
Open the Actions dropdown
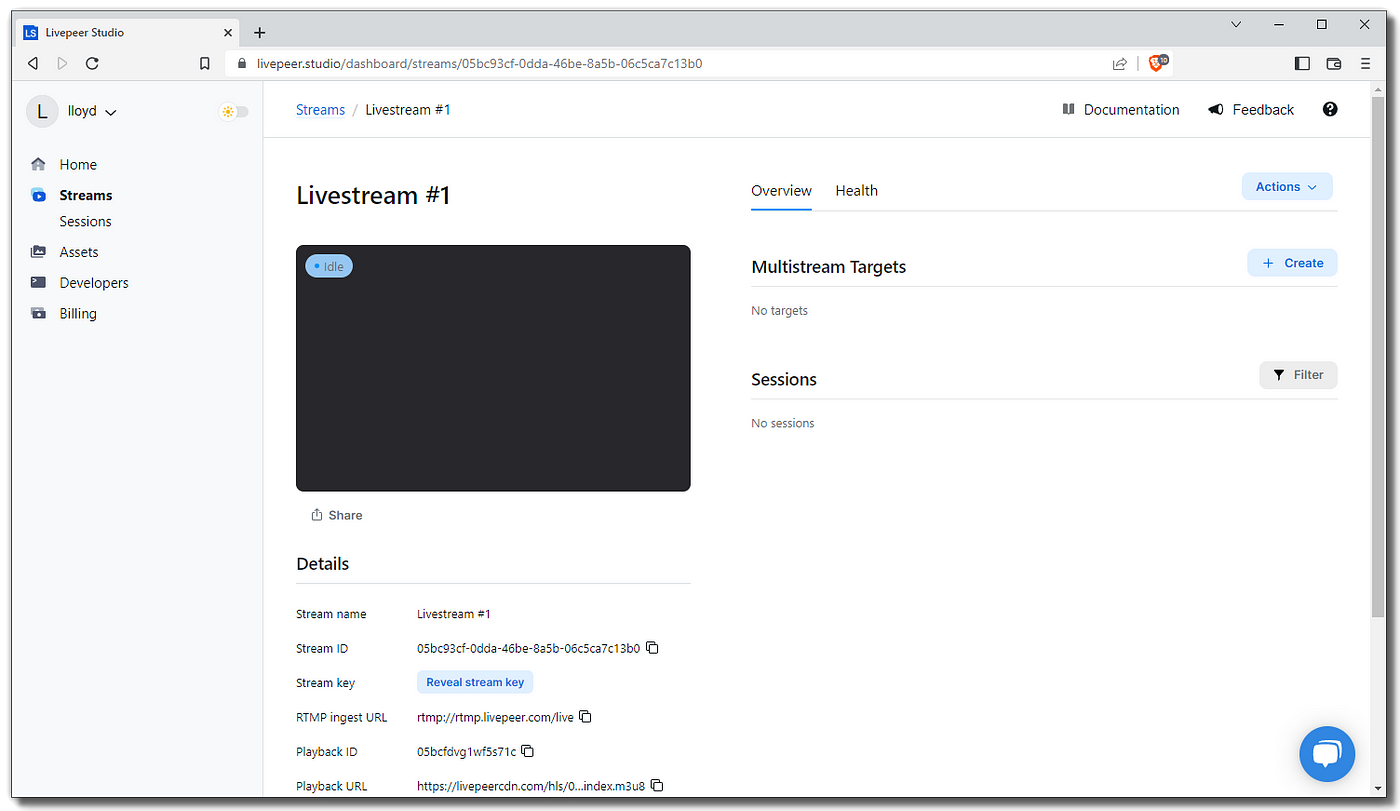point(1287,187)
